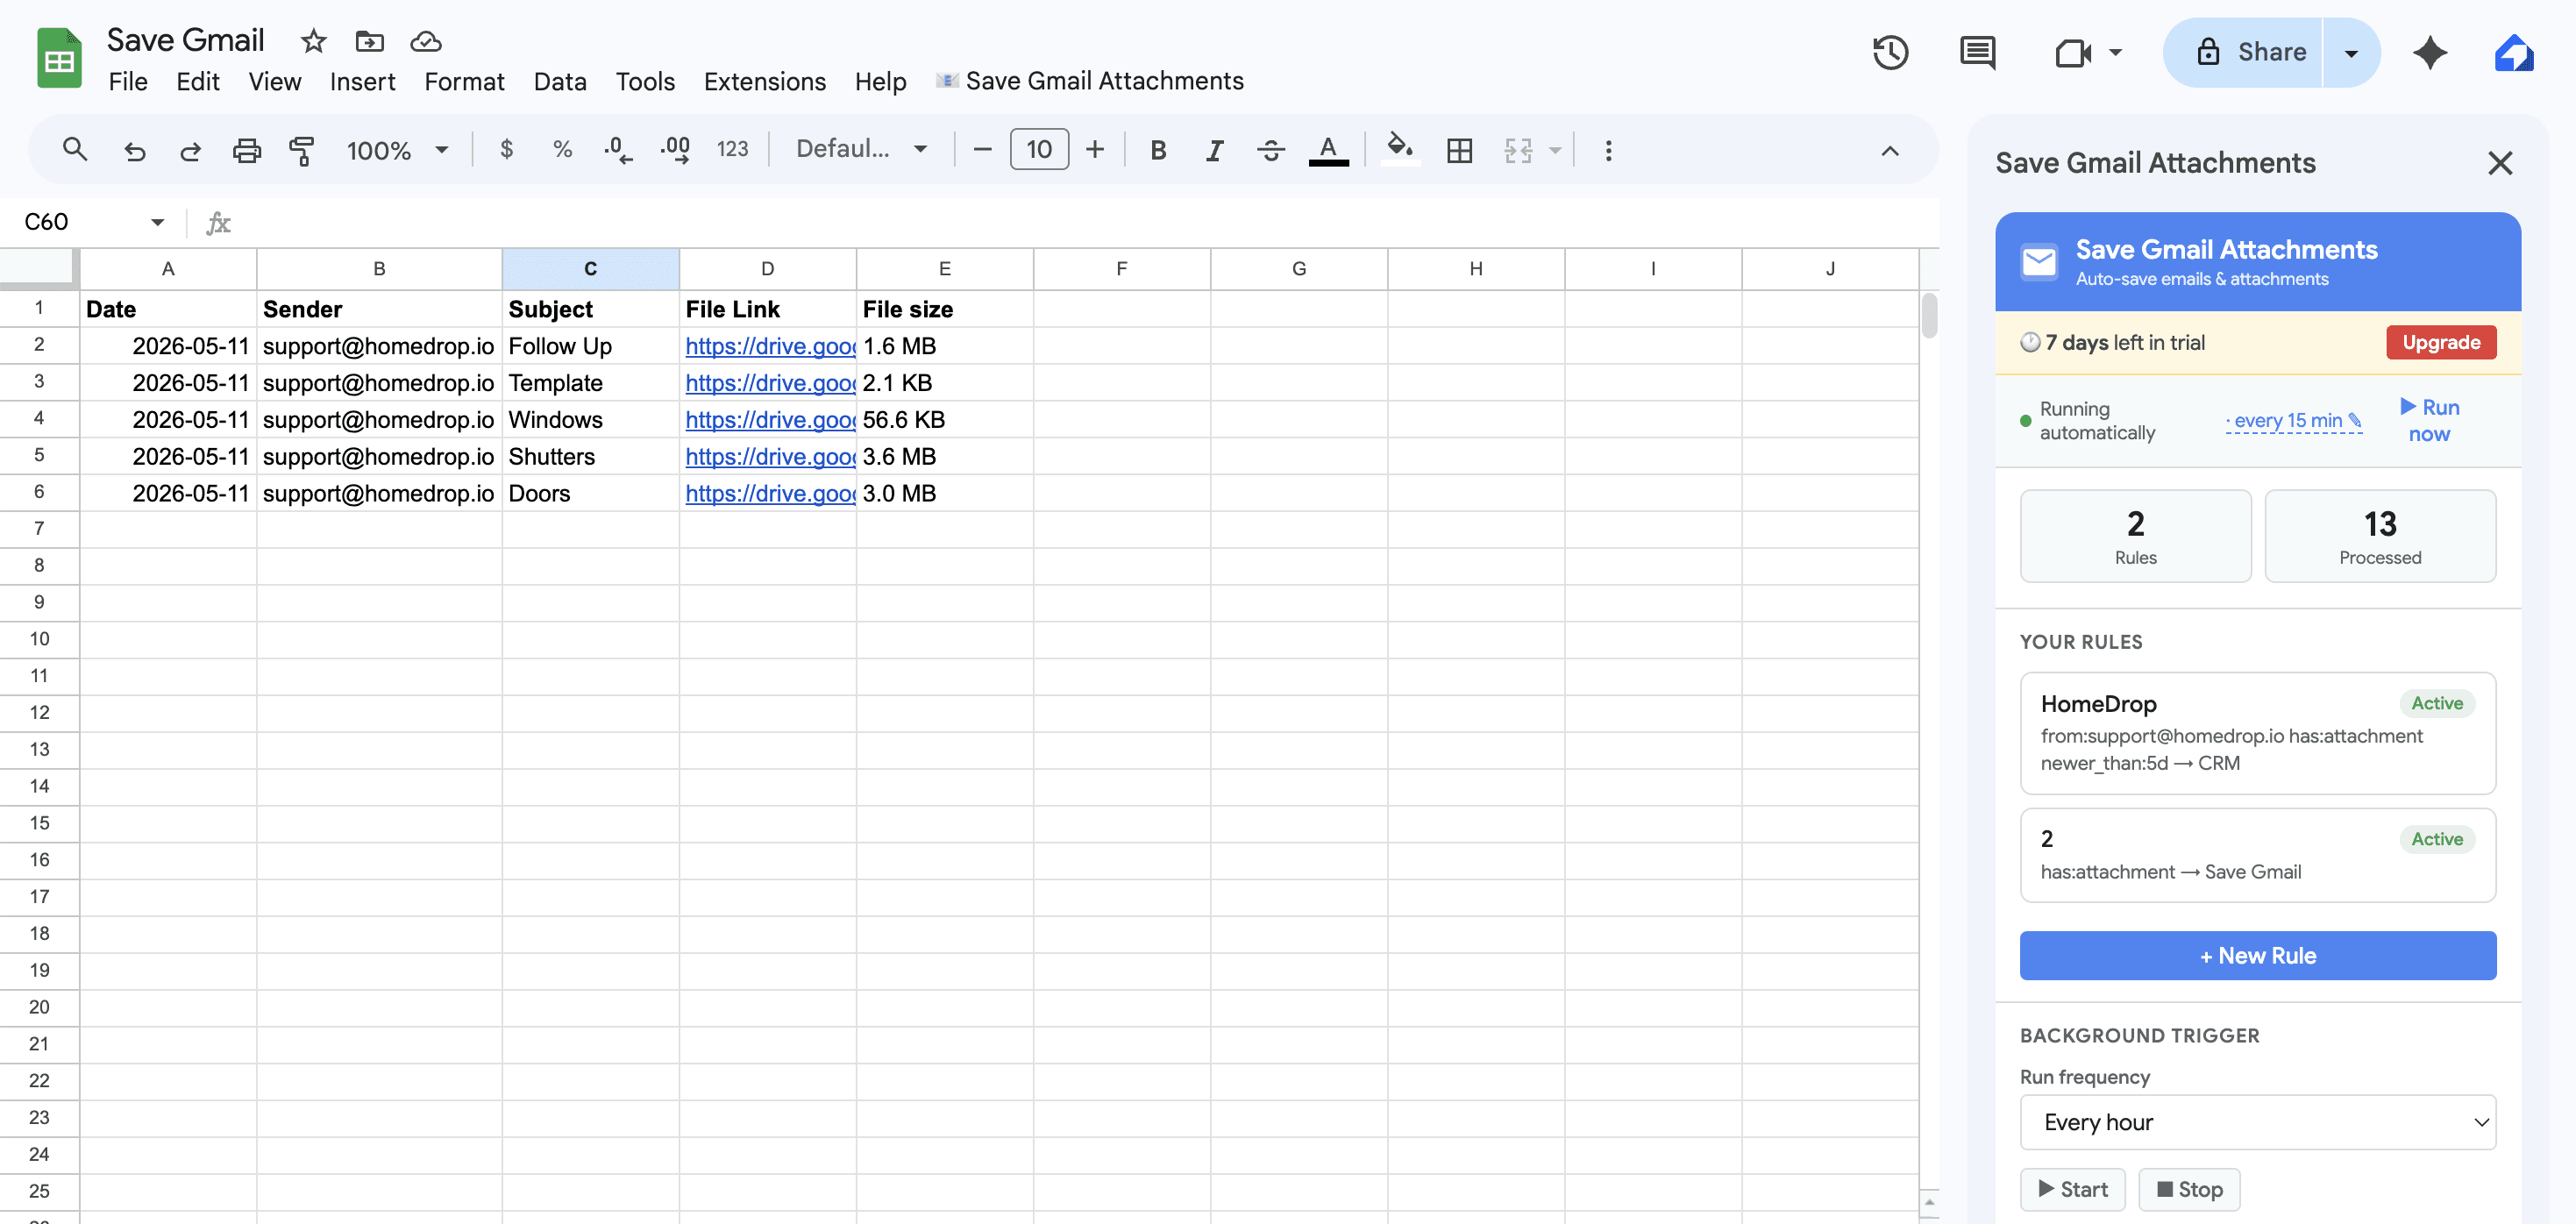Close the Save Gmail Attachments sidebar
2576x1224 pixels.
[x=2500, y=163]
